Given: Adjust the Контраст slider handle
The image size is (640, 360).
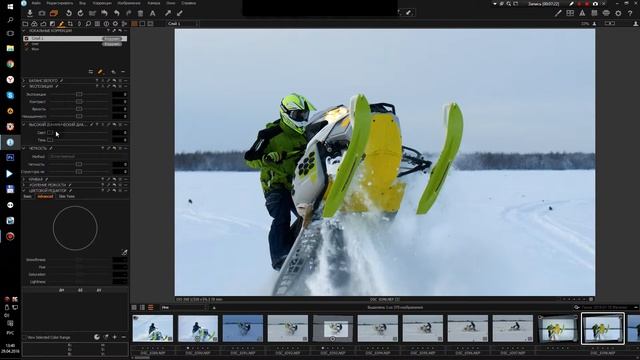Looking at the screenshot, I should [79, 102].
